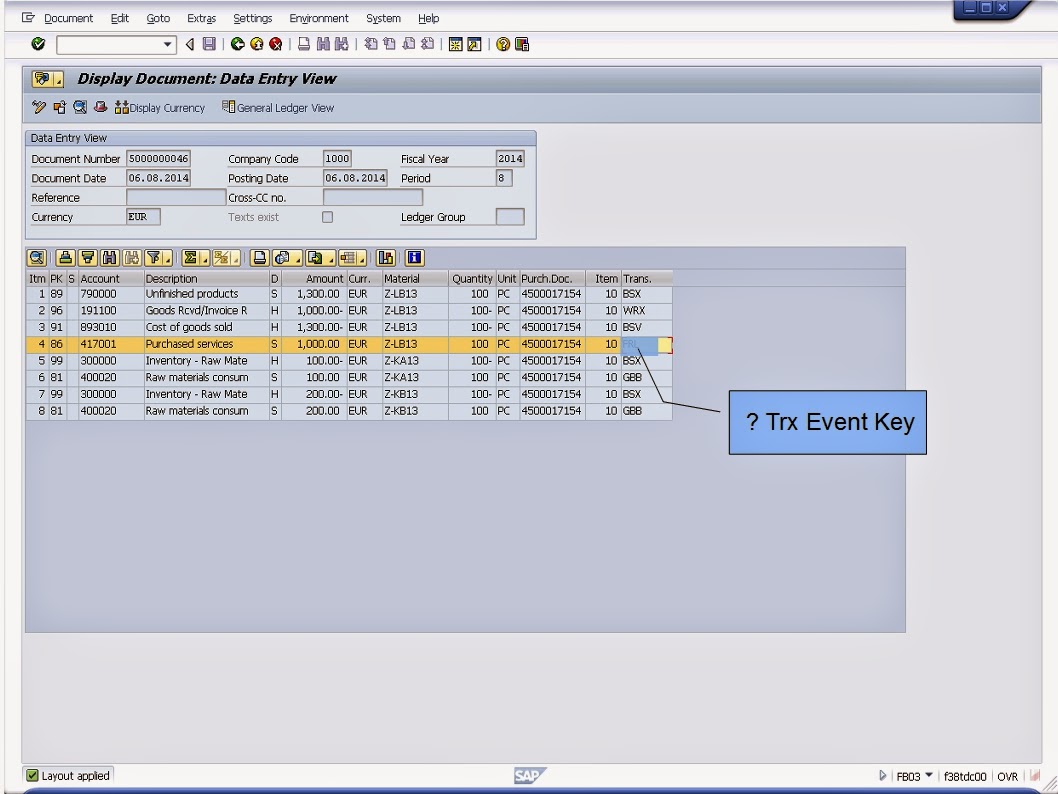Image resolution: width=1058 pixels, height=794 pixels.
Task: Click the green Continue checkmark icon
Action: [x=36, y=43]
